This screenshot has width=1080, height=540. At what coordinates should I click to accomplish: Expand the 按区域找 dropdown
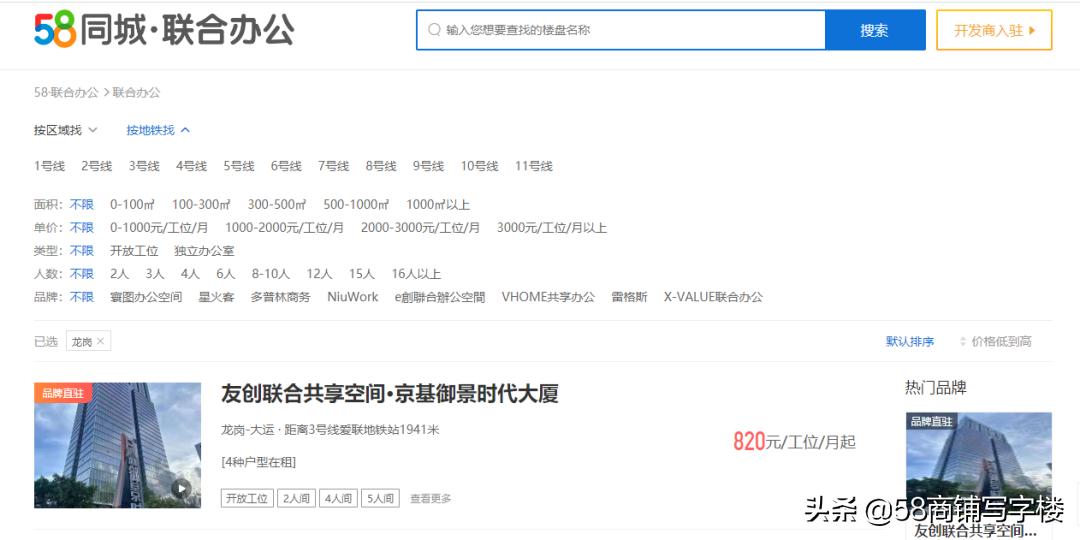pyautogui.click(x=66, y=130)
